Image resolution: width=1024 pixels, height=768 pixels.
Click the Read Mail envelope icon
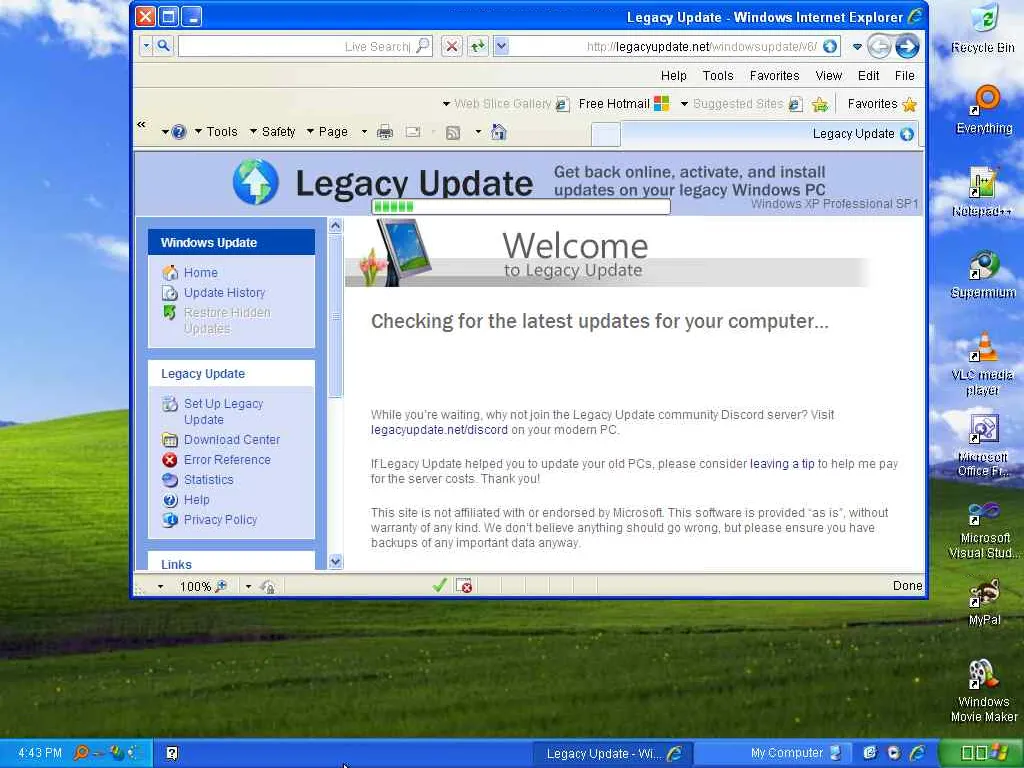(413, 132)
